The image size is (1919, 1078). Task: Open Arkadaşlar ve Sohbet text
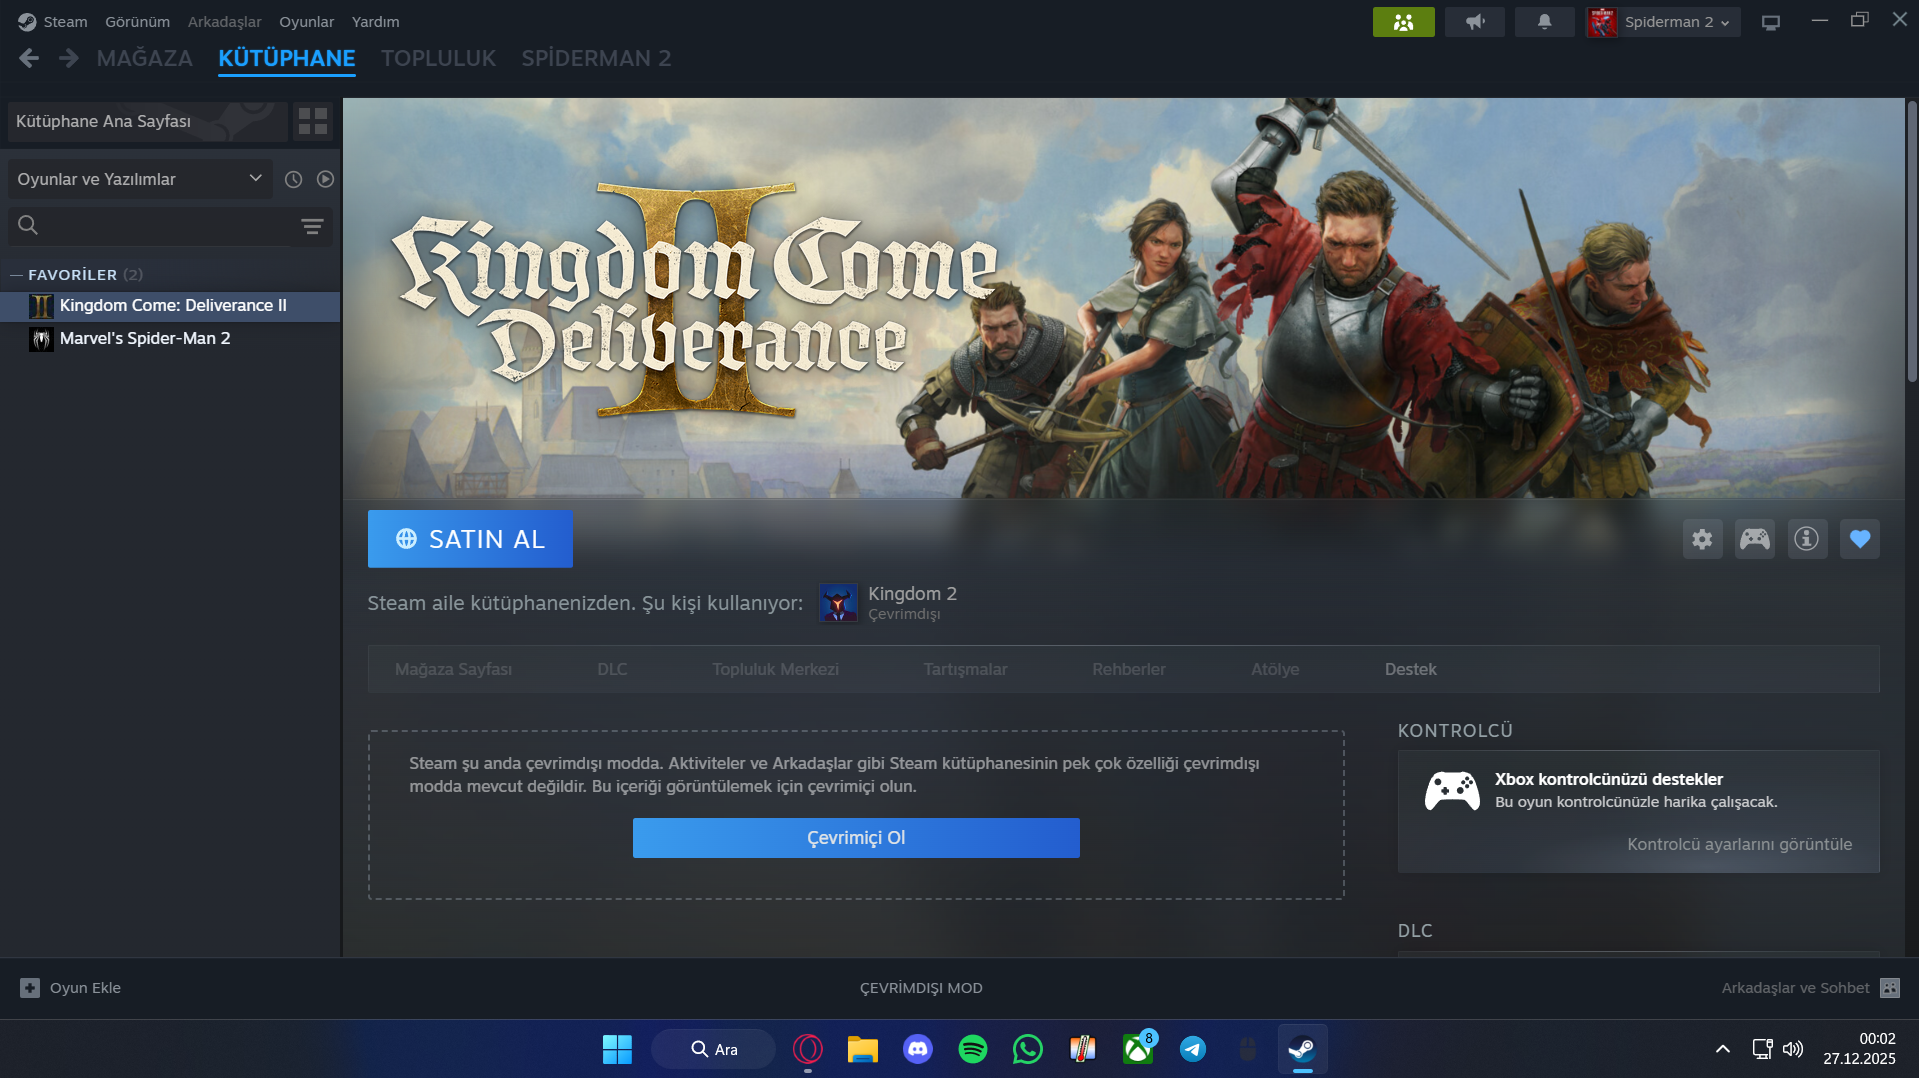coord(1795,988)
